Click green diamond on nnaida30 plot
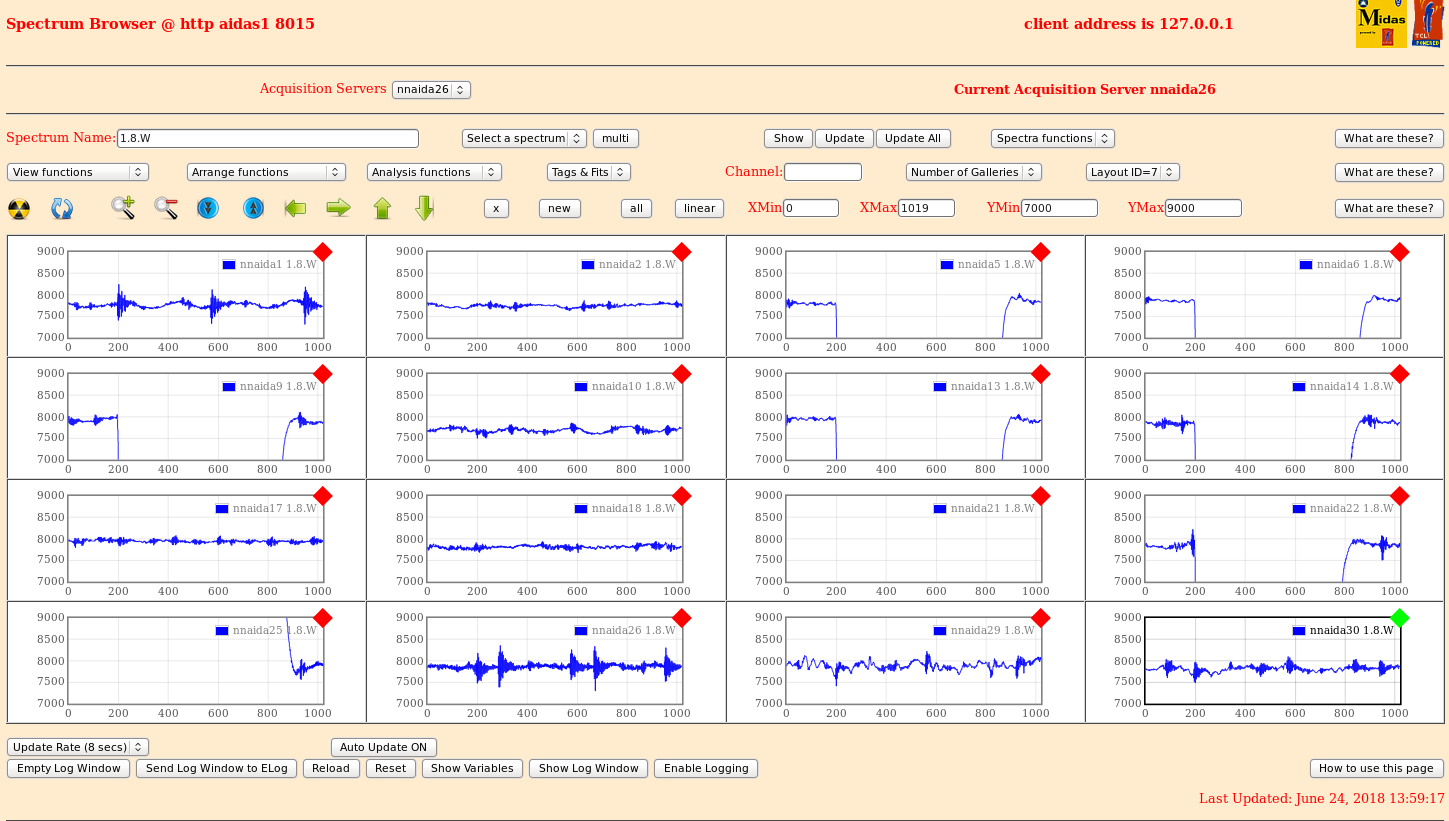The image size is (1449, 821). point(1399,618)
